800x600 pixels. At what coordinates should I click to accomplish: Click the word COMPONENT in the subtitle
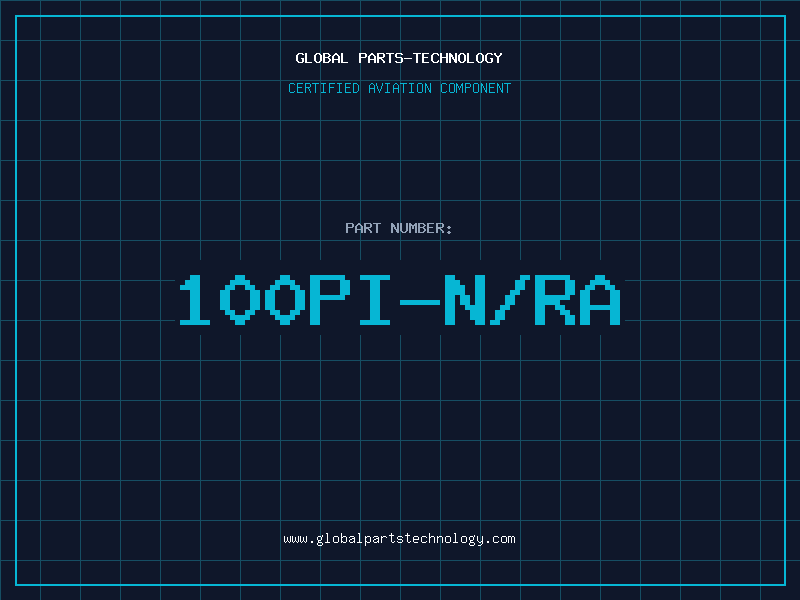click(x=473, y=88)
